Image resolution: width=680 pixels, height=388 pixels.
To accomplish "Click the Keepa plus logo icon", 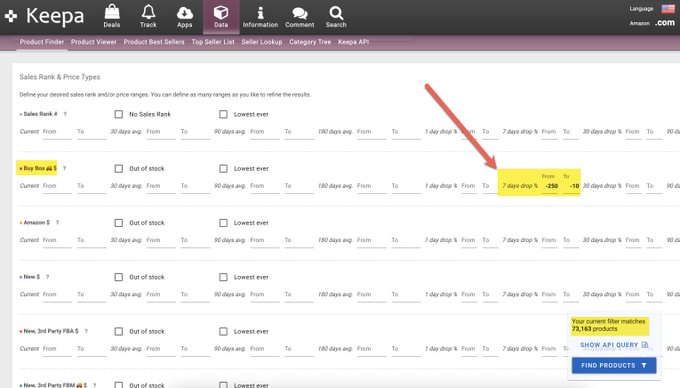I will [x=11, y=16].
